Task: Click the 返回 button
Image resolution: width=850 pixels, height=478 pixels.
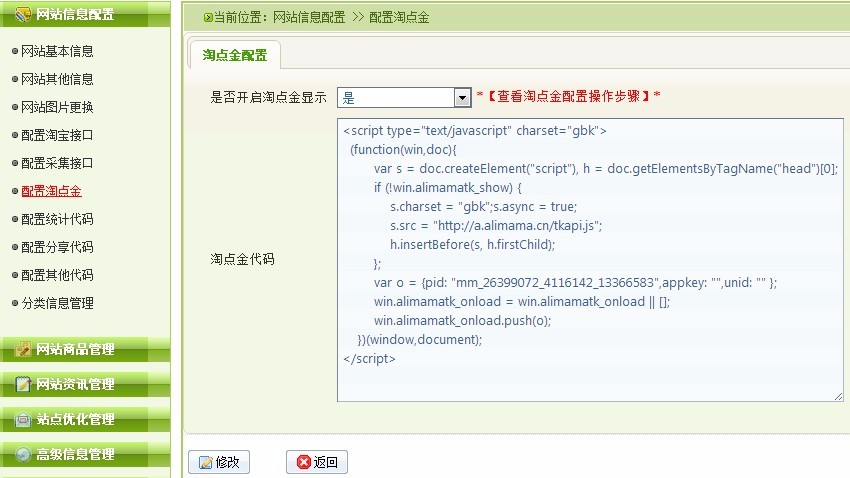Action: (317, 462)
